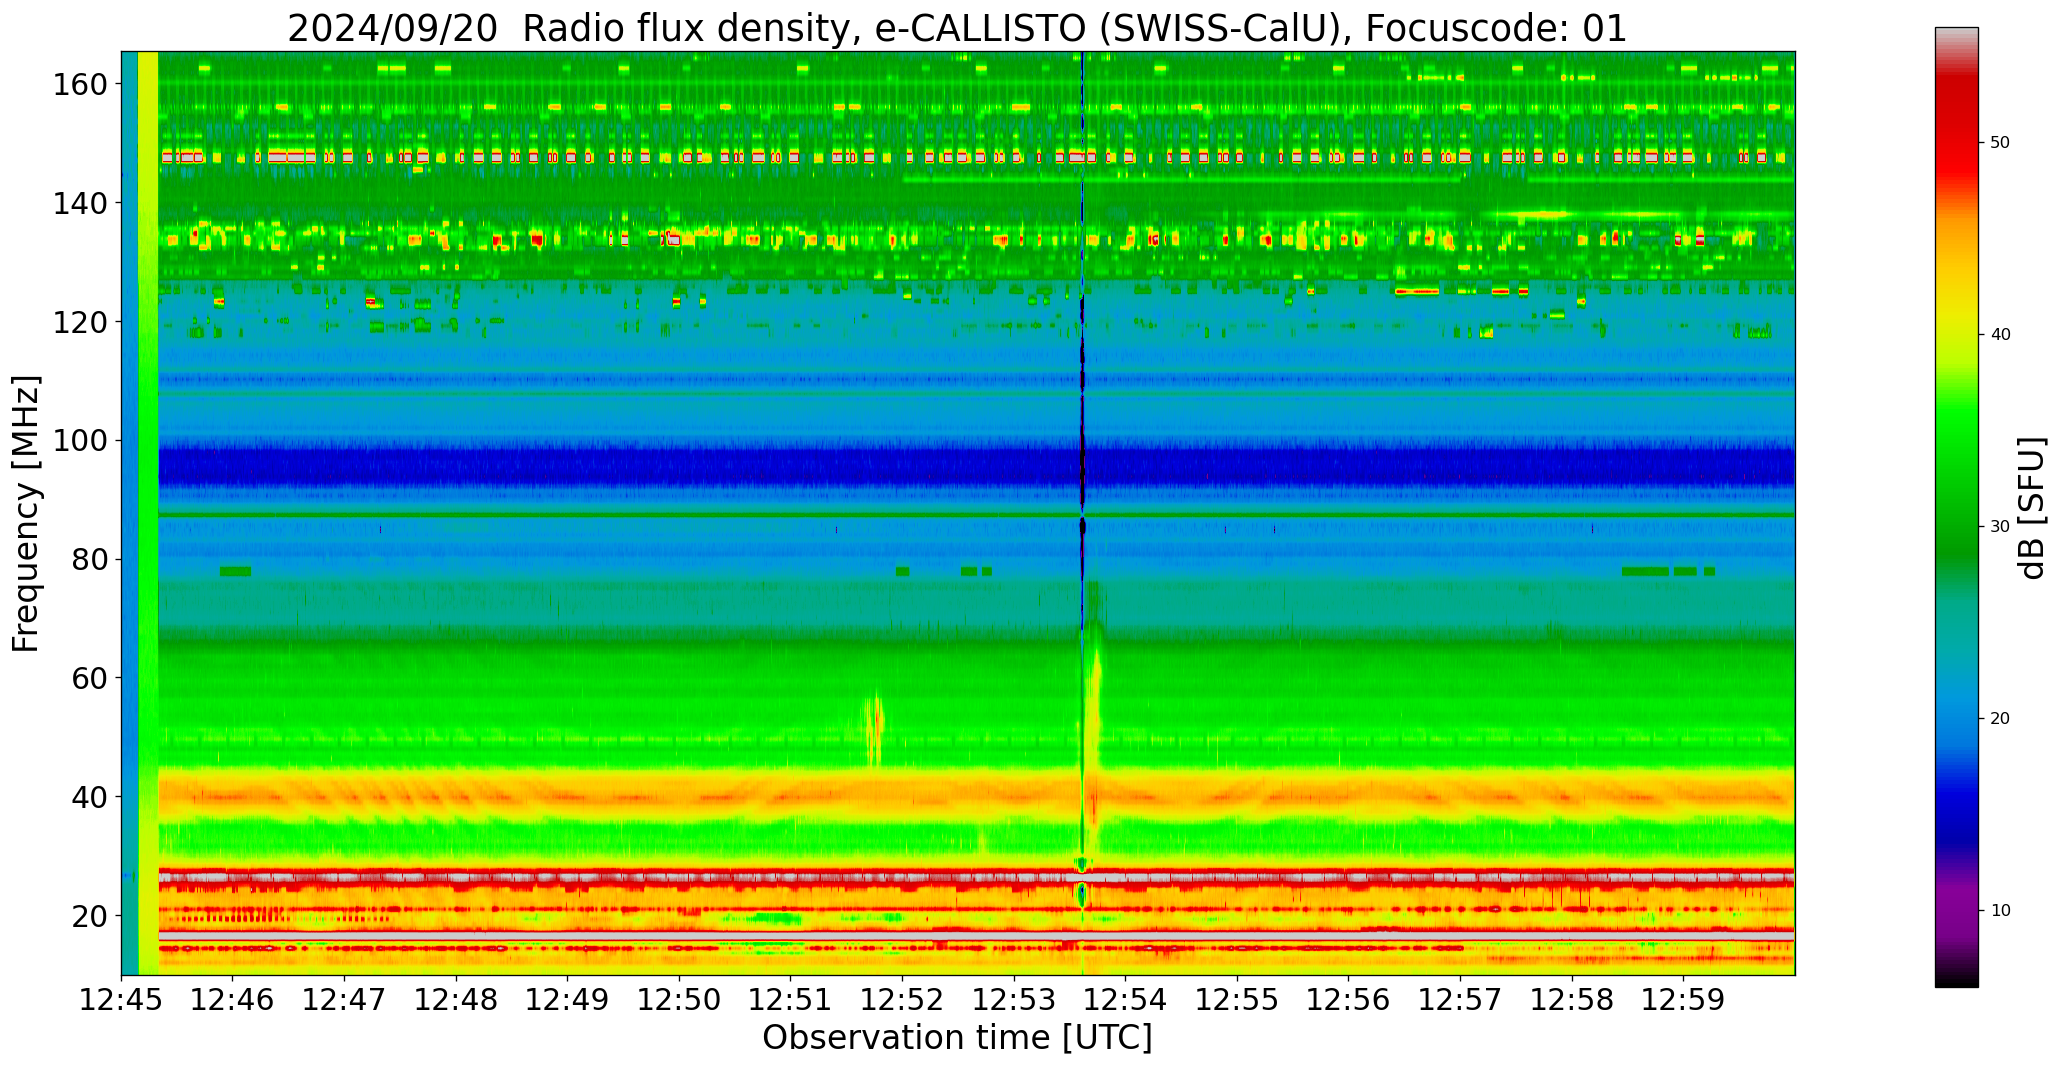The height and width of the screenshot is (1067, 2062).
Task: Click the colorbar tick value 40
Action: click(2000, 334)
